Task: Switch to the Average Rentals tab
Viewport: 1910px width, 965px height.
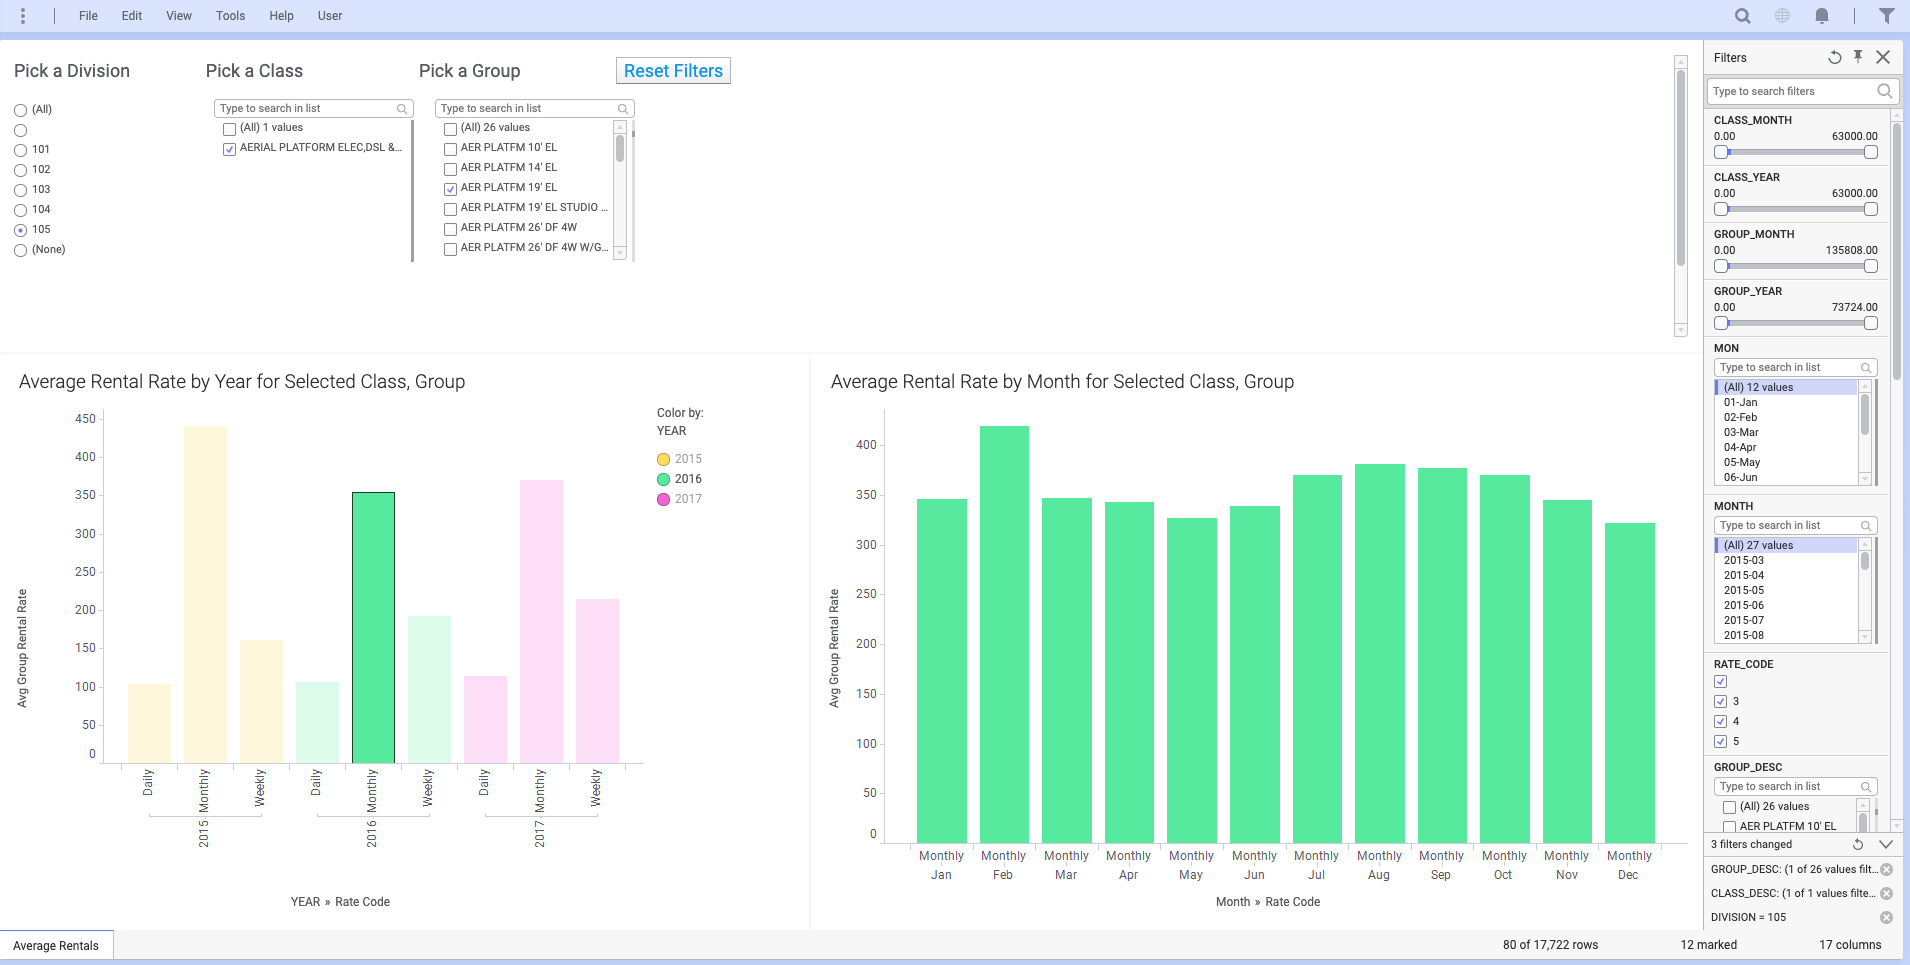Action: [x=56, y=946]
